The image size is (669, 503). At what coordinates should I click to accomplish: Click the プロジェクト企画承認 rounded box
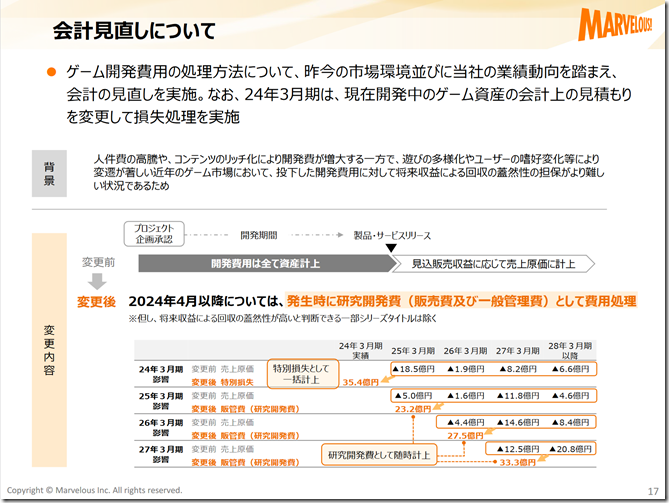point(154,234)
